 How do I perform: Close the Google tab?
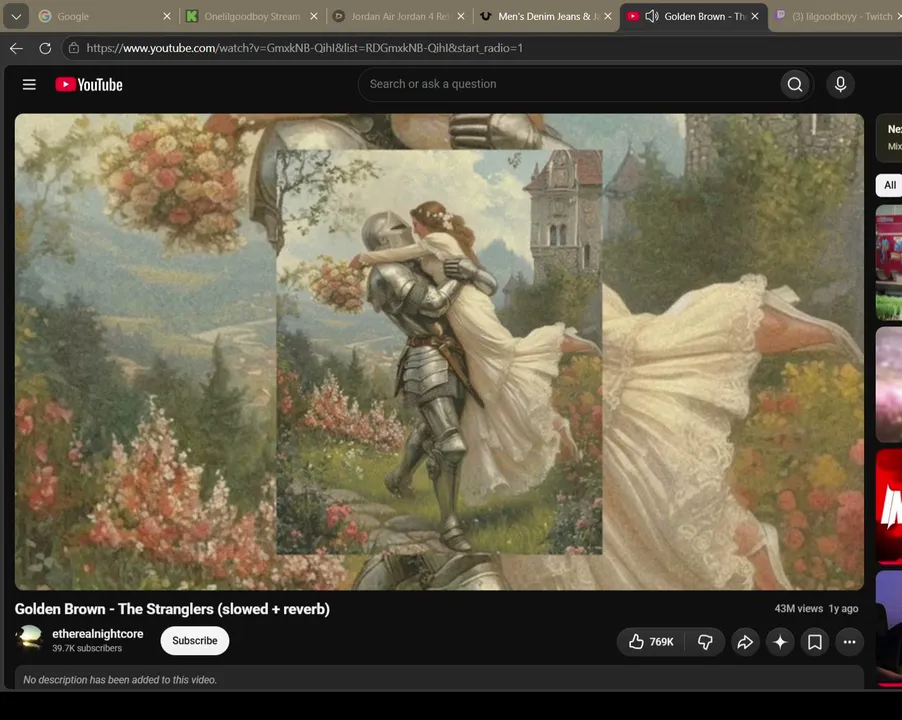coord(167,17)
